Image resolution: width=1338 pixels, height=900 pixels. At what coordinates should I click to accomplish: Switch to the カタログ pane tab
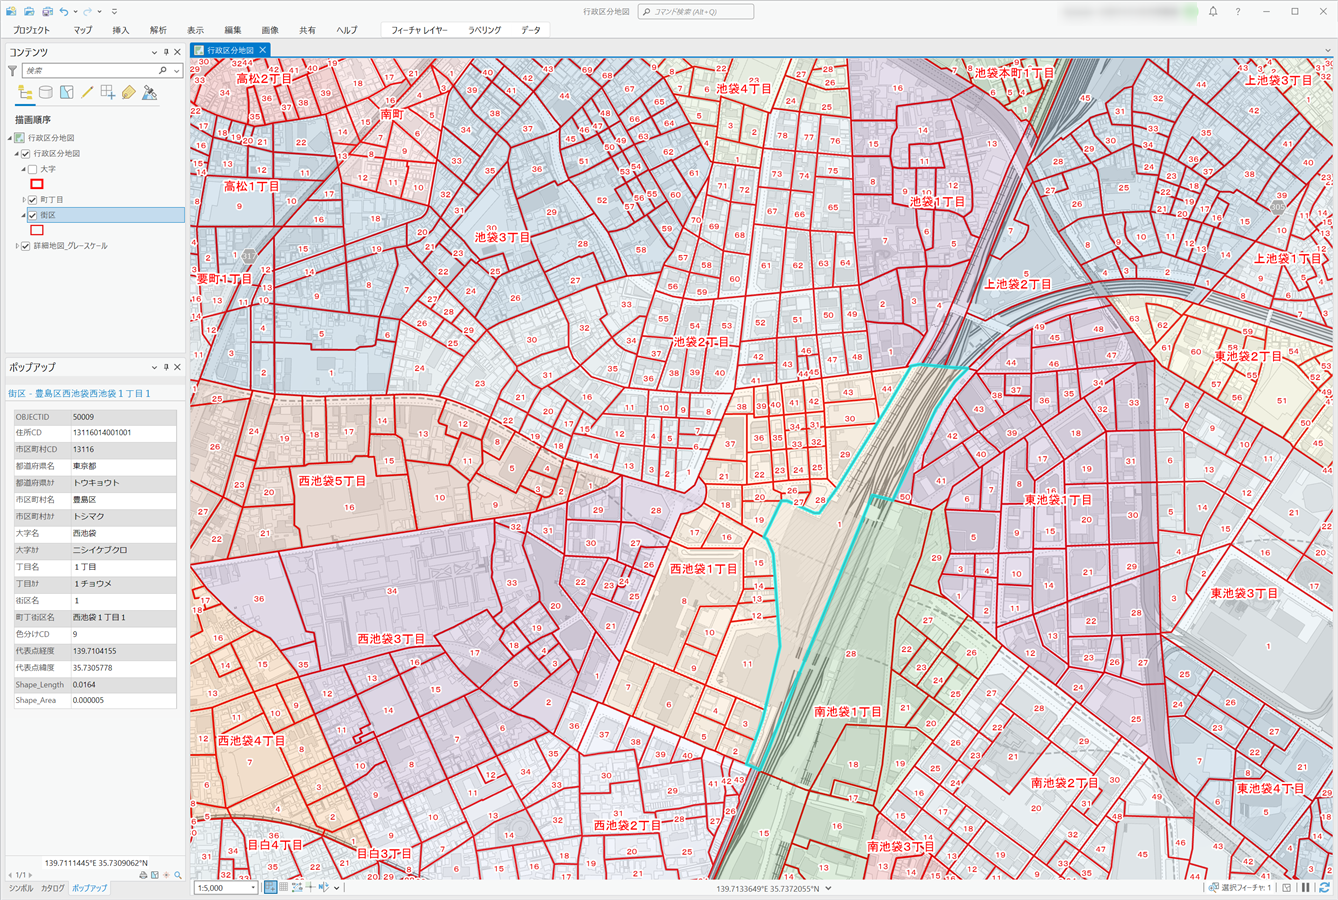(x=52, y=888)
